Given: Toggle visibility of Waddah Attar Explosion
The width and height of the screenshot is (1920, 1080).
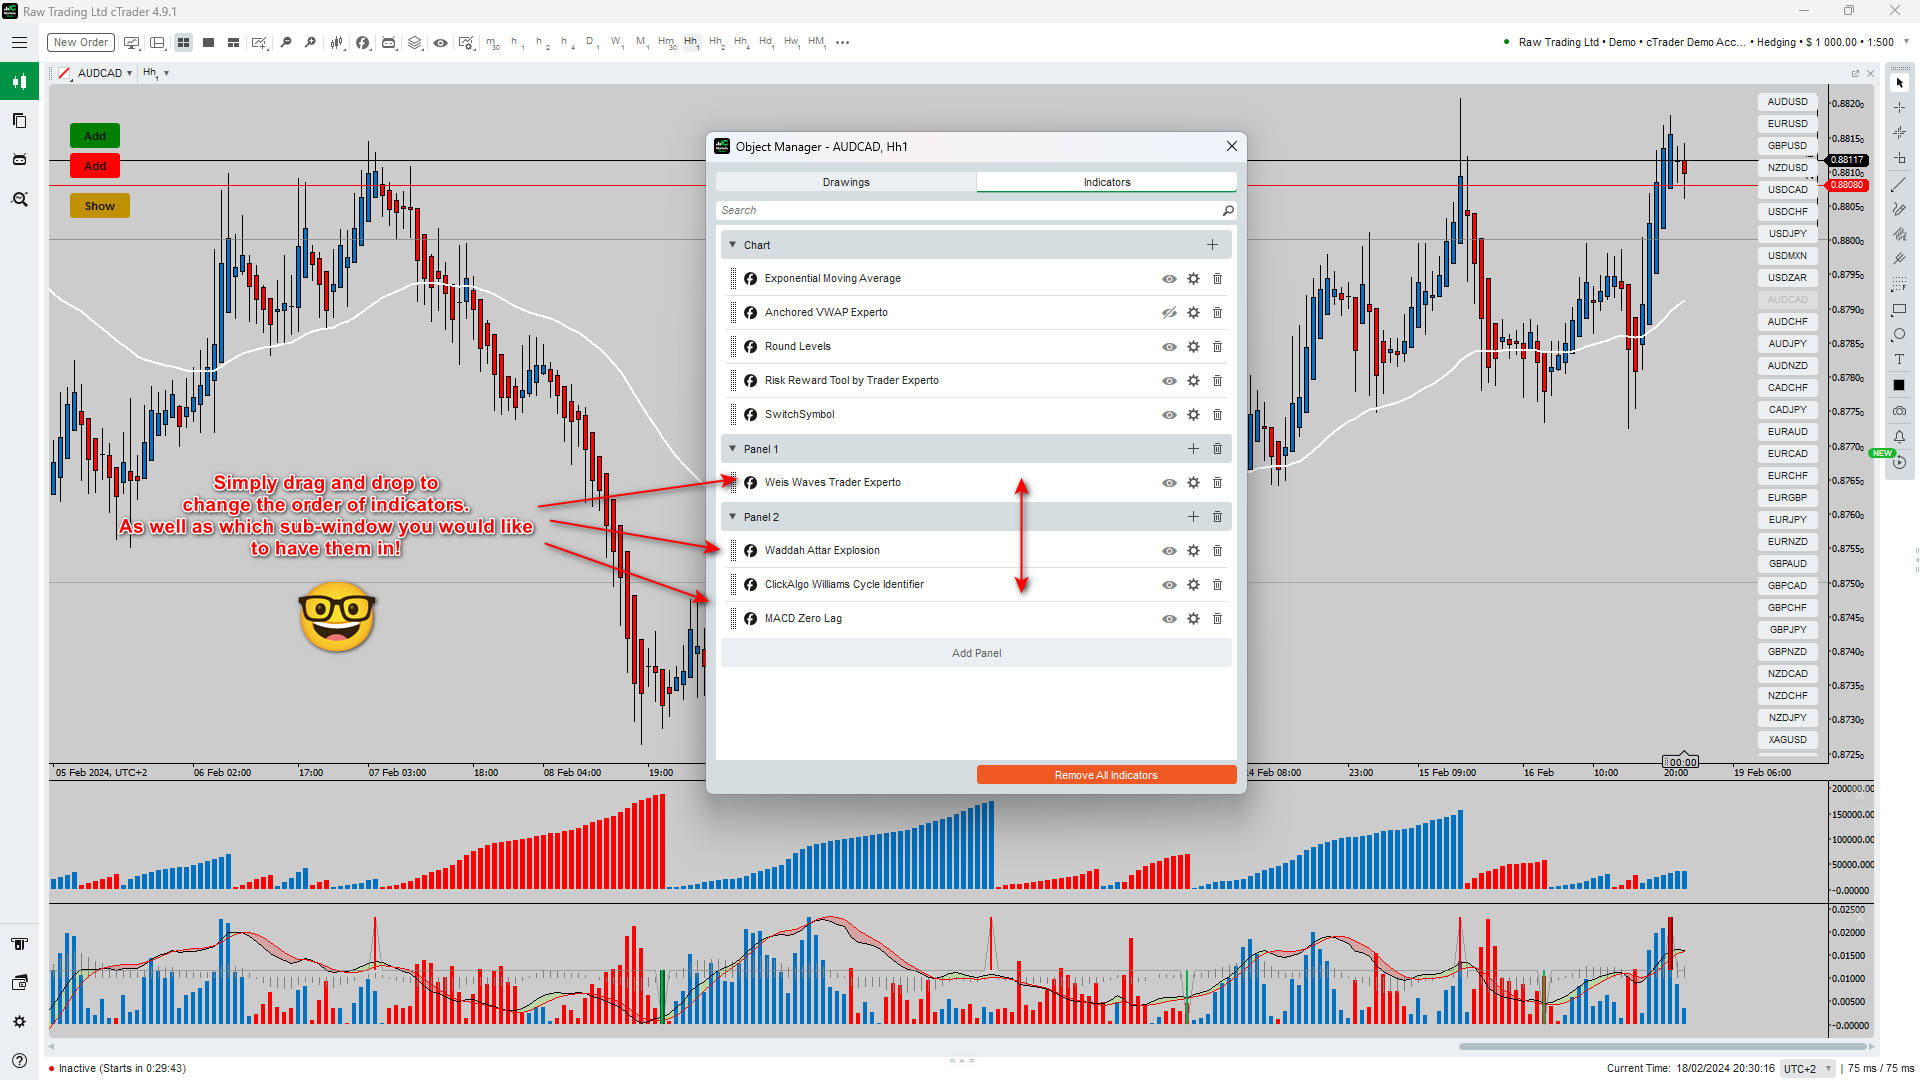Looking at the screenshot, I should (1169, 551).
